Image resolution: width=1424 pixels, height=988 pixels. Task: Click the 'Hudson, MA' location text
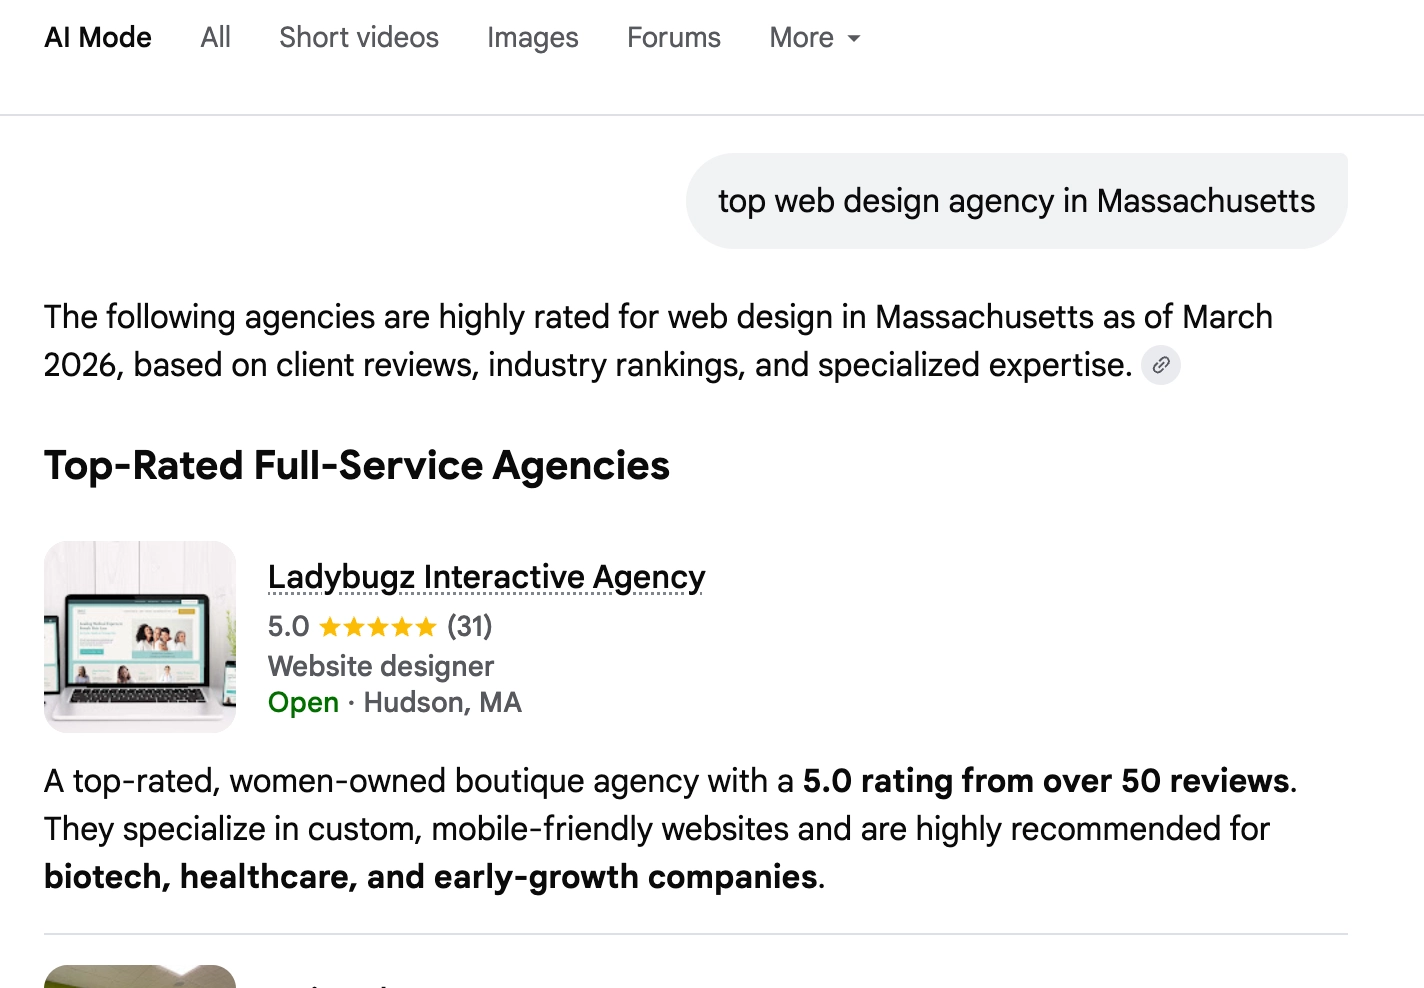pos(444,702)
